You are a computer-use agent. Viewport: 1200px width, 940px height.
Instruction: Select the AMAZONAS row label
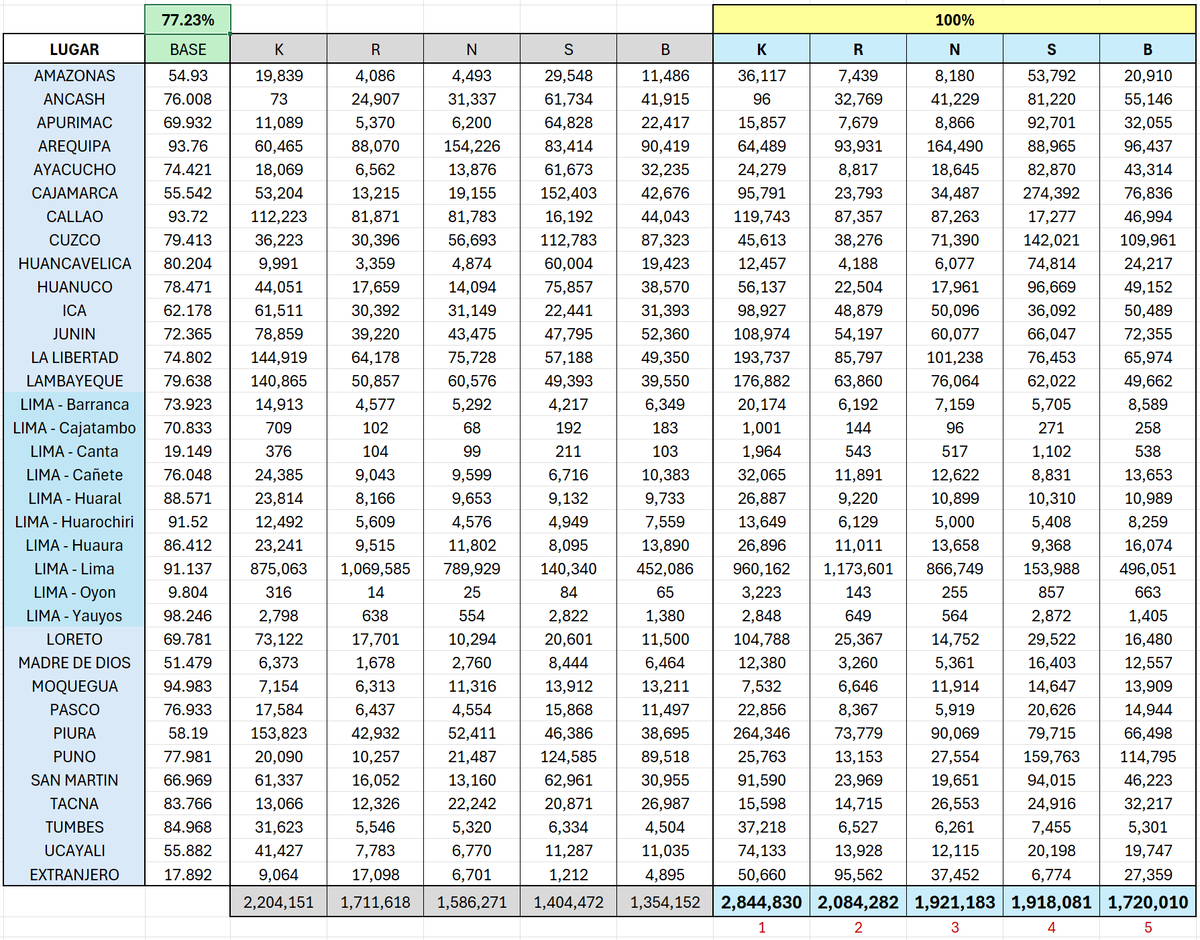pyautogui.click(x=74, y=76)
